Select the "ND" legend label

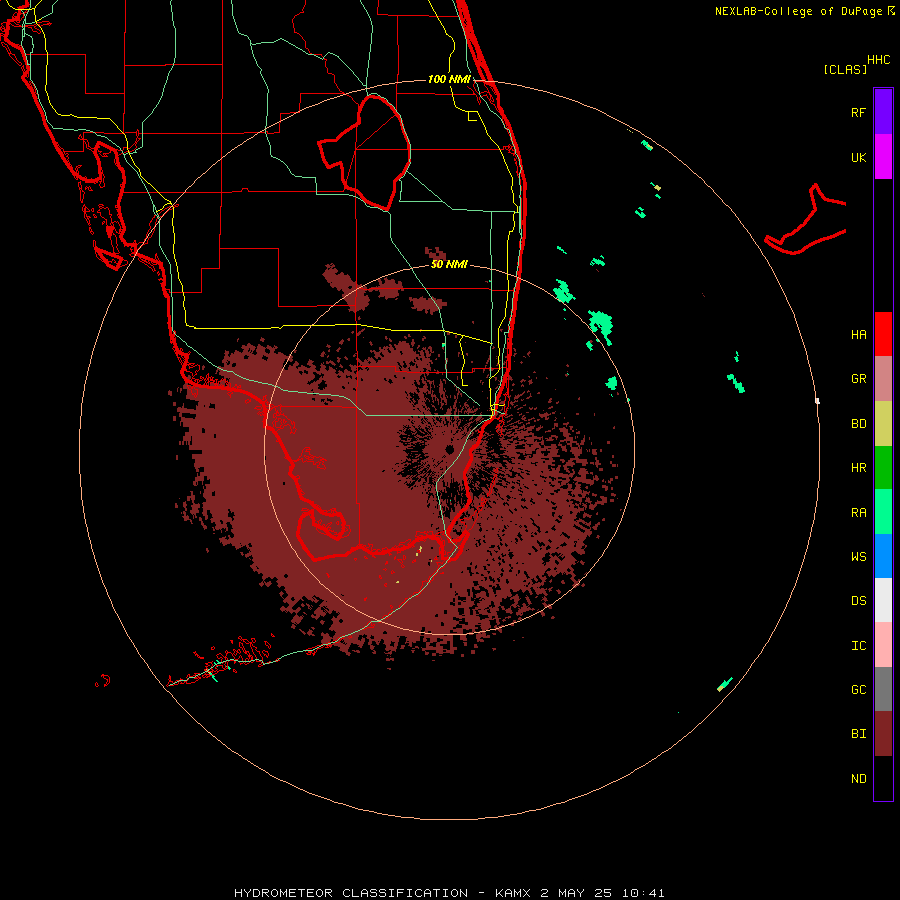point(858,779)
